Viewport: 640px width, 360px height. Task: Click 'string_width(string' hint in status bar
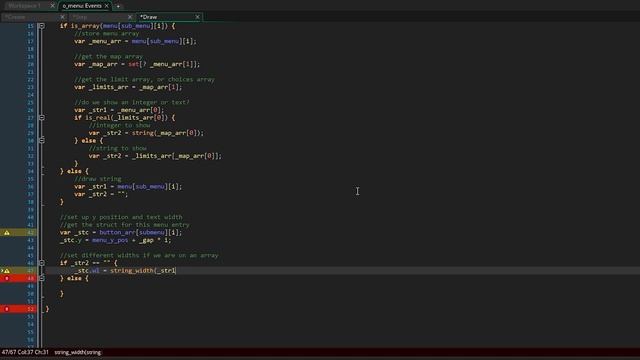pos(78,352)
